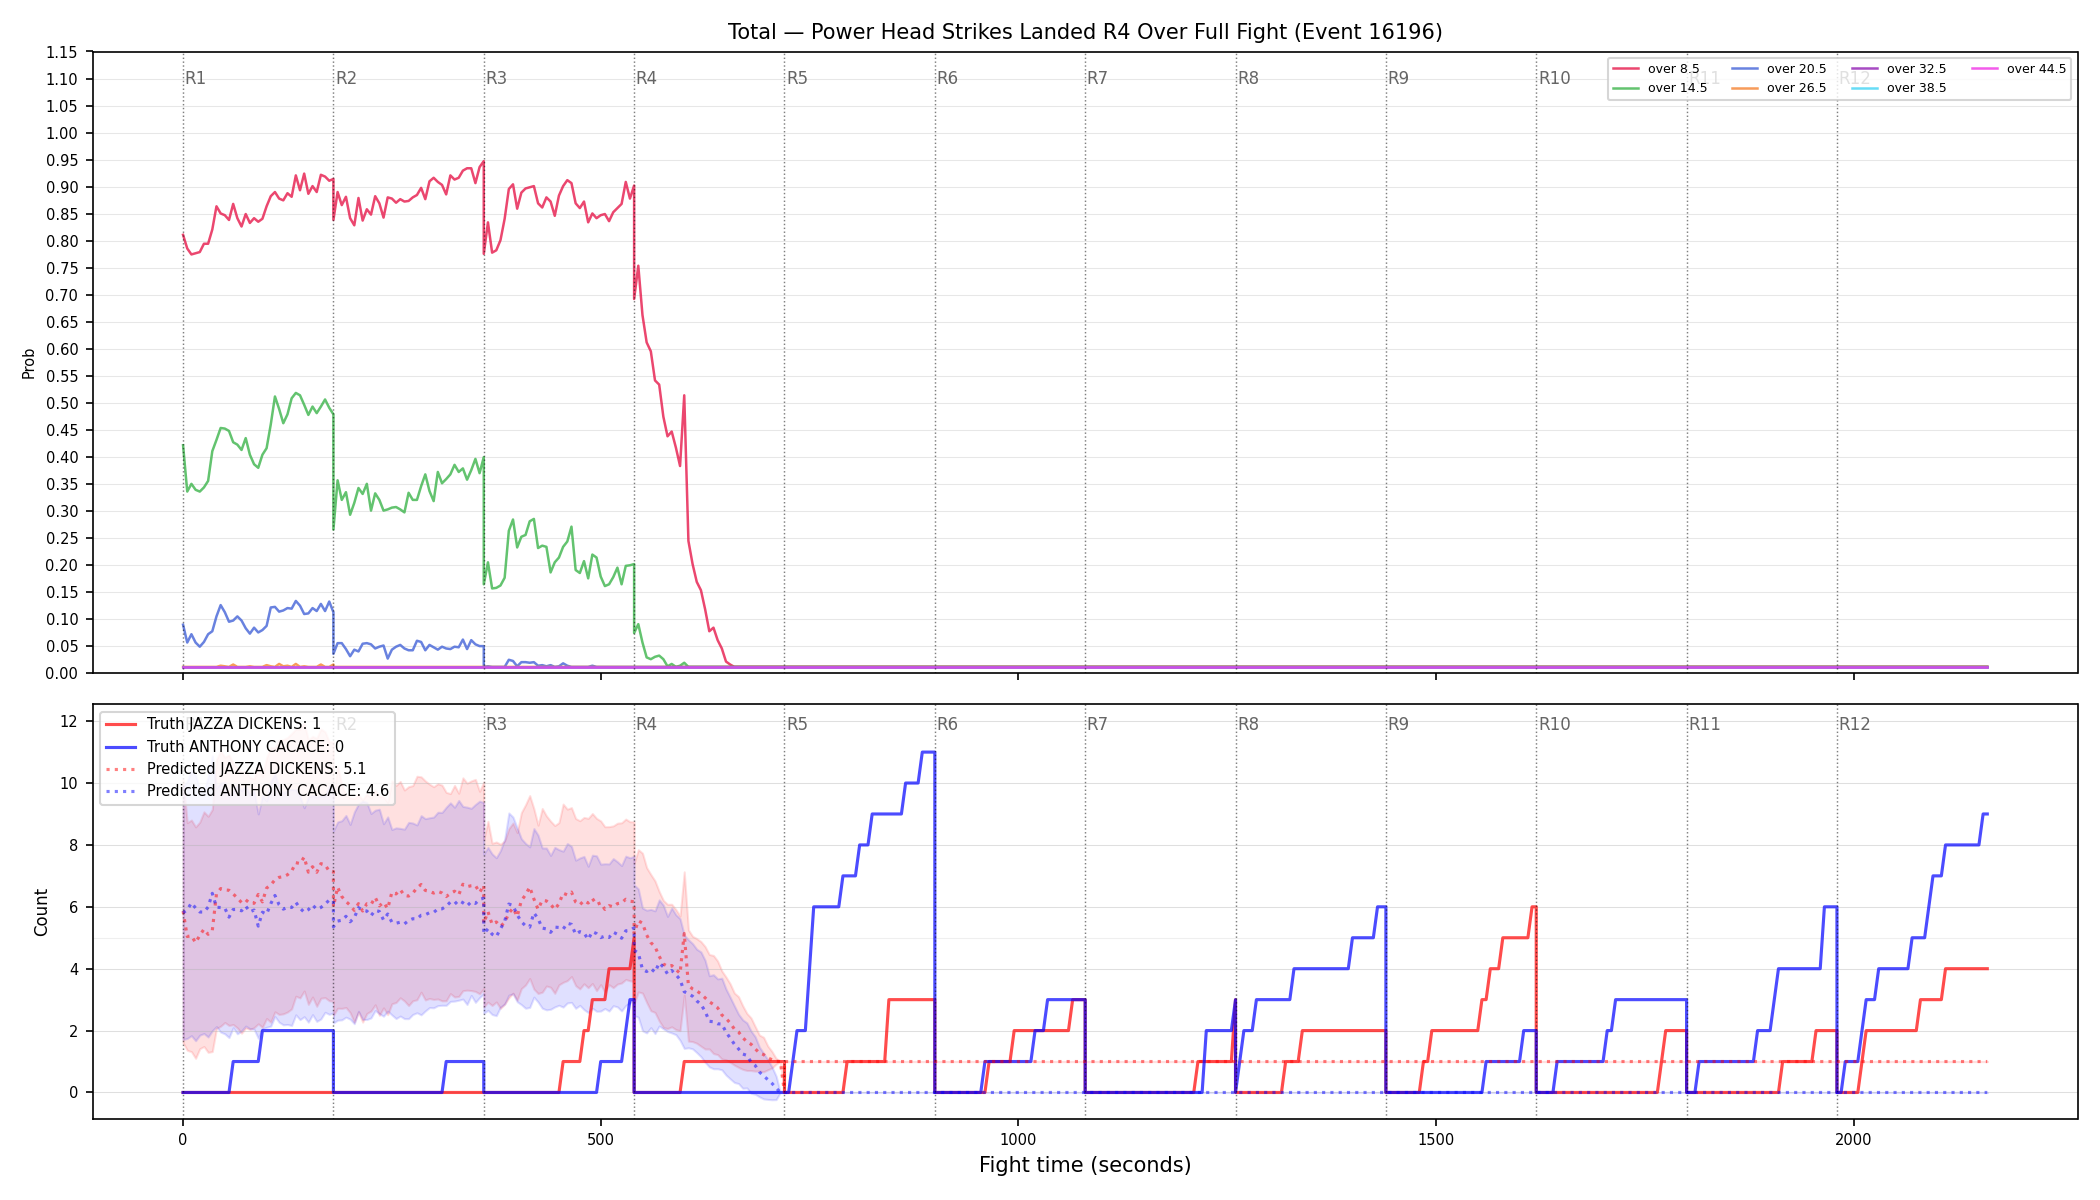Click the R6 round marker in the Prob chart
This screenshot has height=1200, width=2100.
click(947, 78)
